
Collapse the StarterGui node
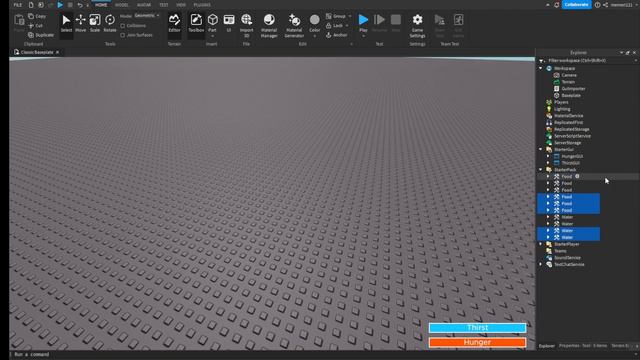coord(541,149)
